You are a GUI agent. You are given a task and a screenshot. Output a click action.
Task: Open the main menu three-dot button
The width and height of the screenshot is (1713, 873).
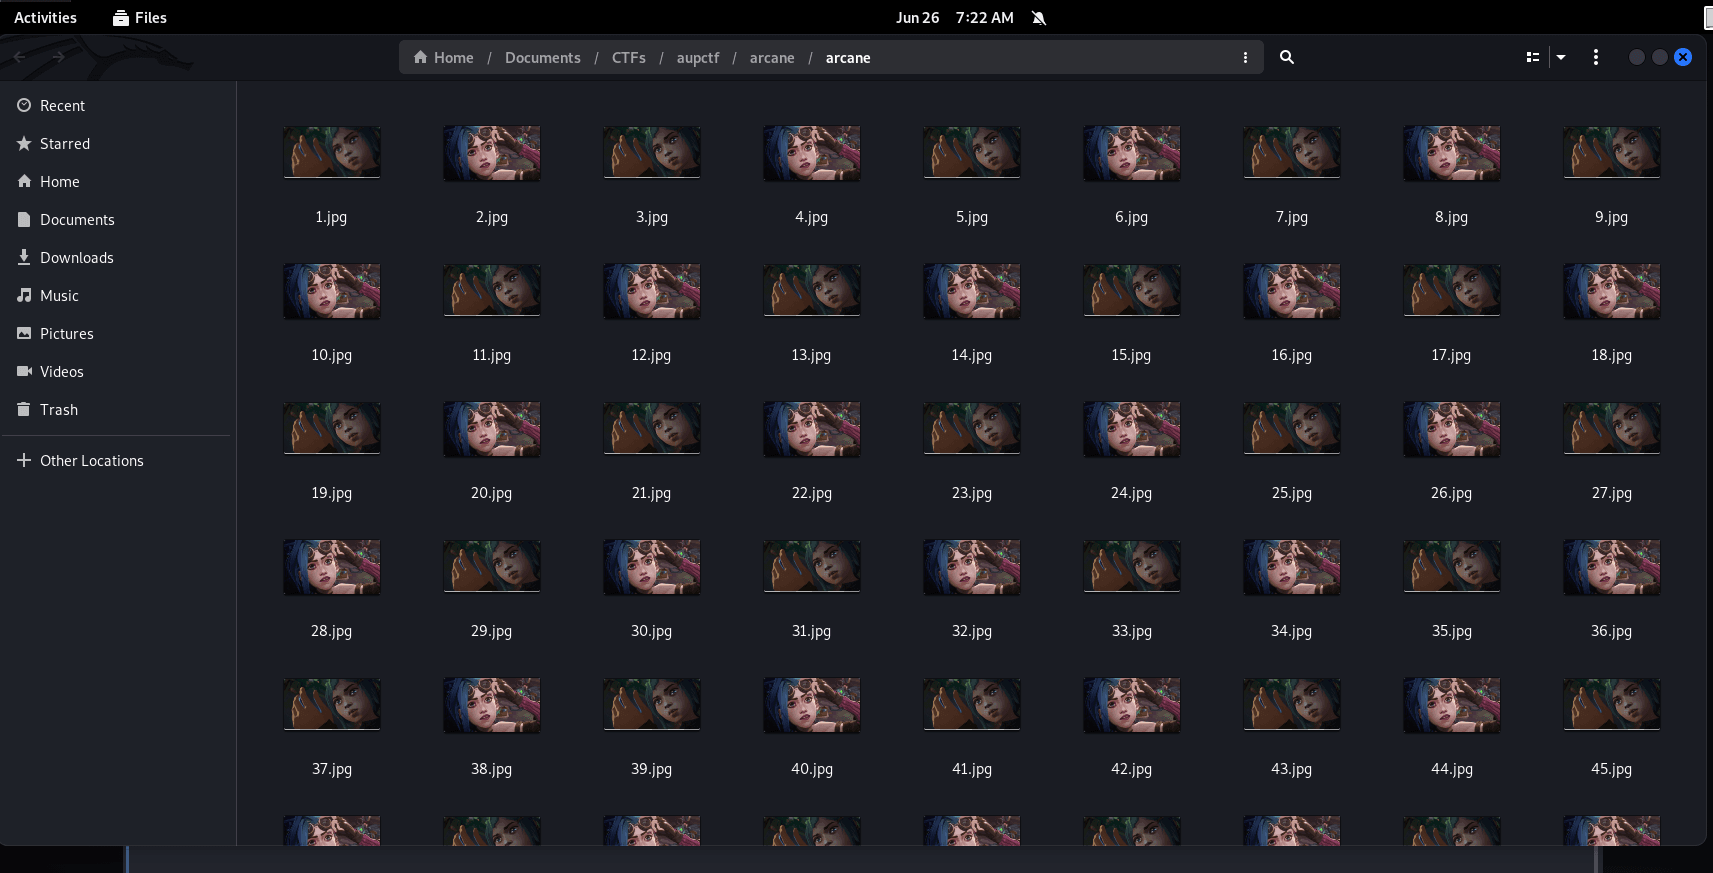pyautogui.click(x=1596, y=57)
